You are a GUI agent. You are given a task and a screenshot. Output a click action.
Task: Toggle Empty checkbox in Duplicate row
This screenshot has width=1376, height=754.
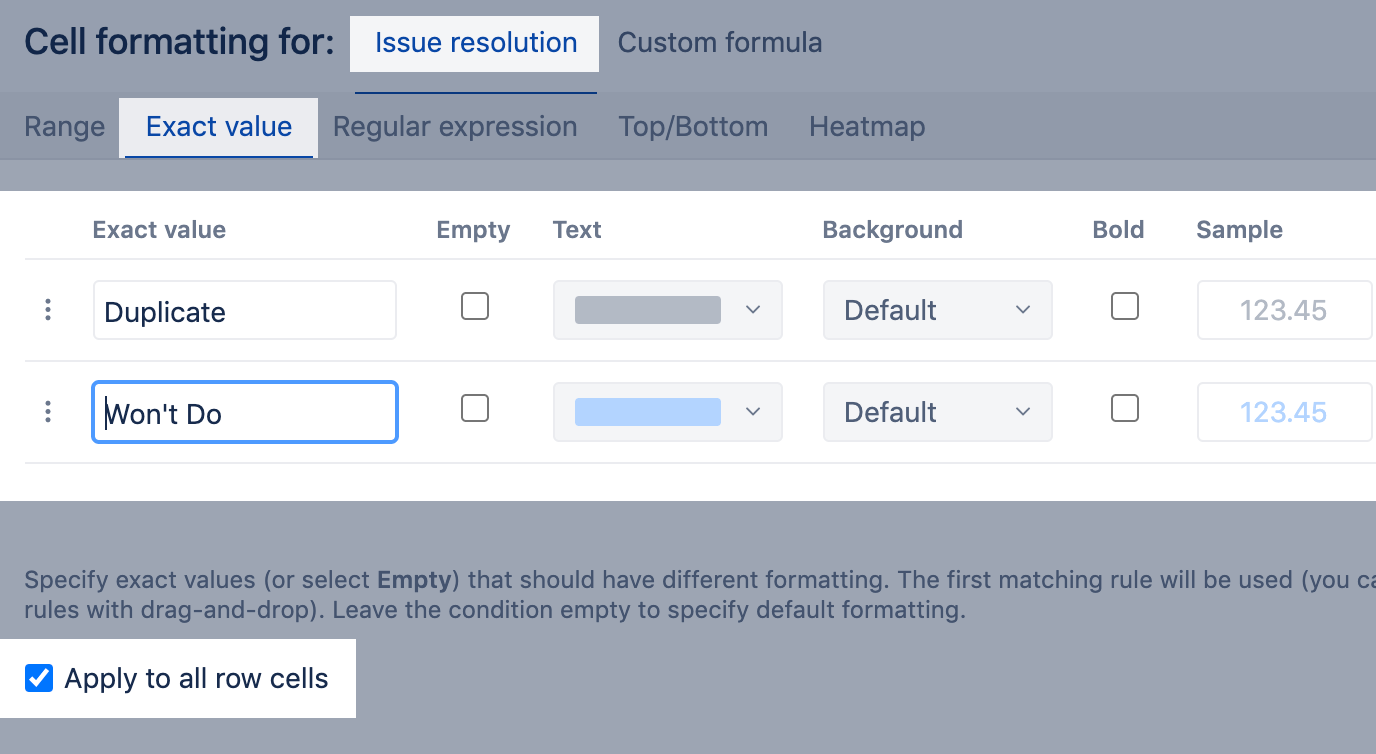pyautogui.click(x=475, y=306)
